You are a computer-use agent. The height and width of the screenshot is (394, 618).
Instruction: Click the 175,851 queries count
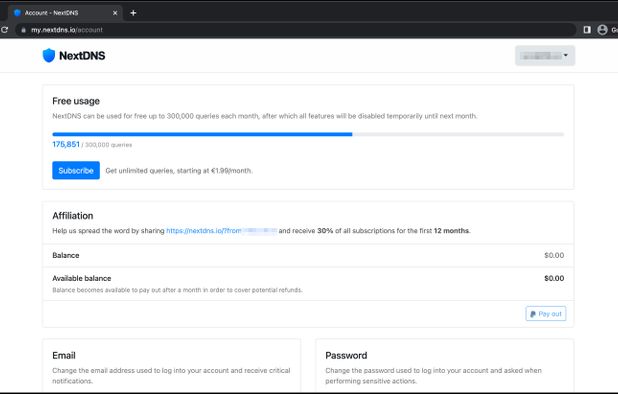[x=66, y=144]
